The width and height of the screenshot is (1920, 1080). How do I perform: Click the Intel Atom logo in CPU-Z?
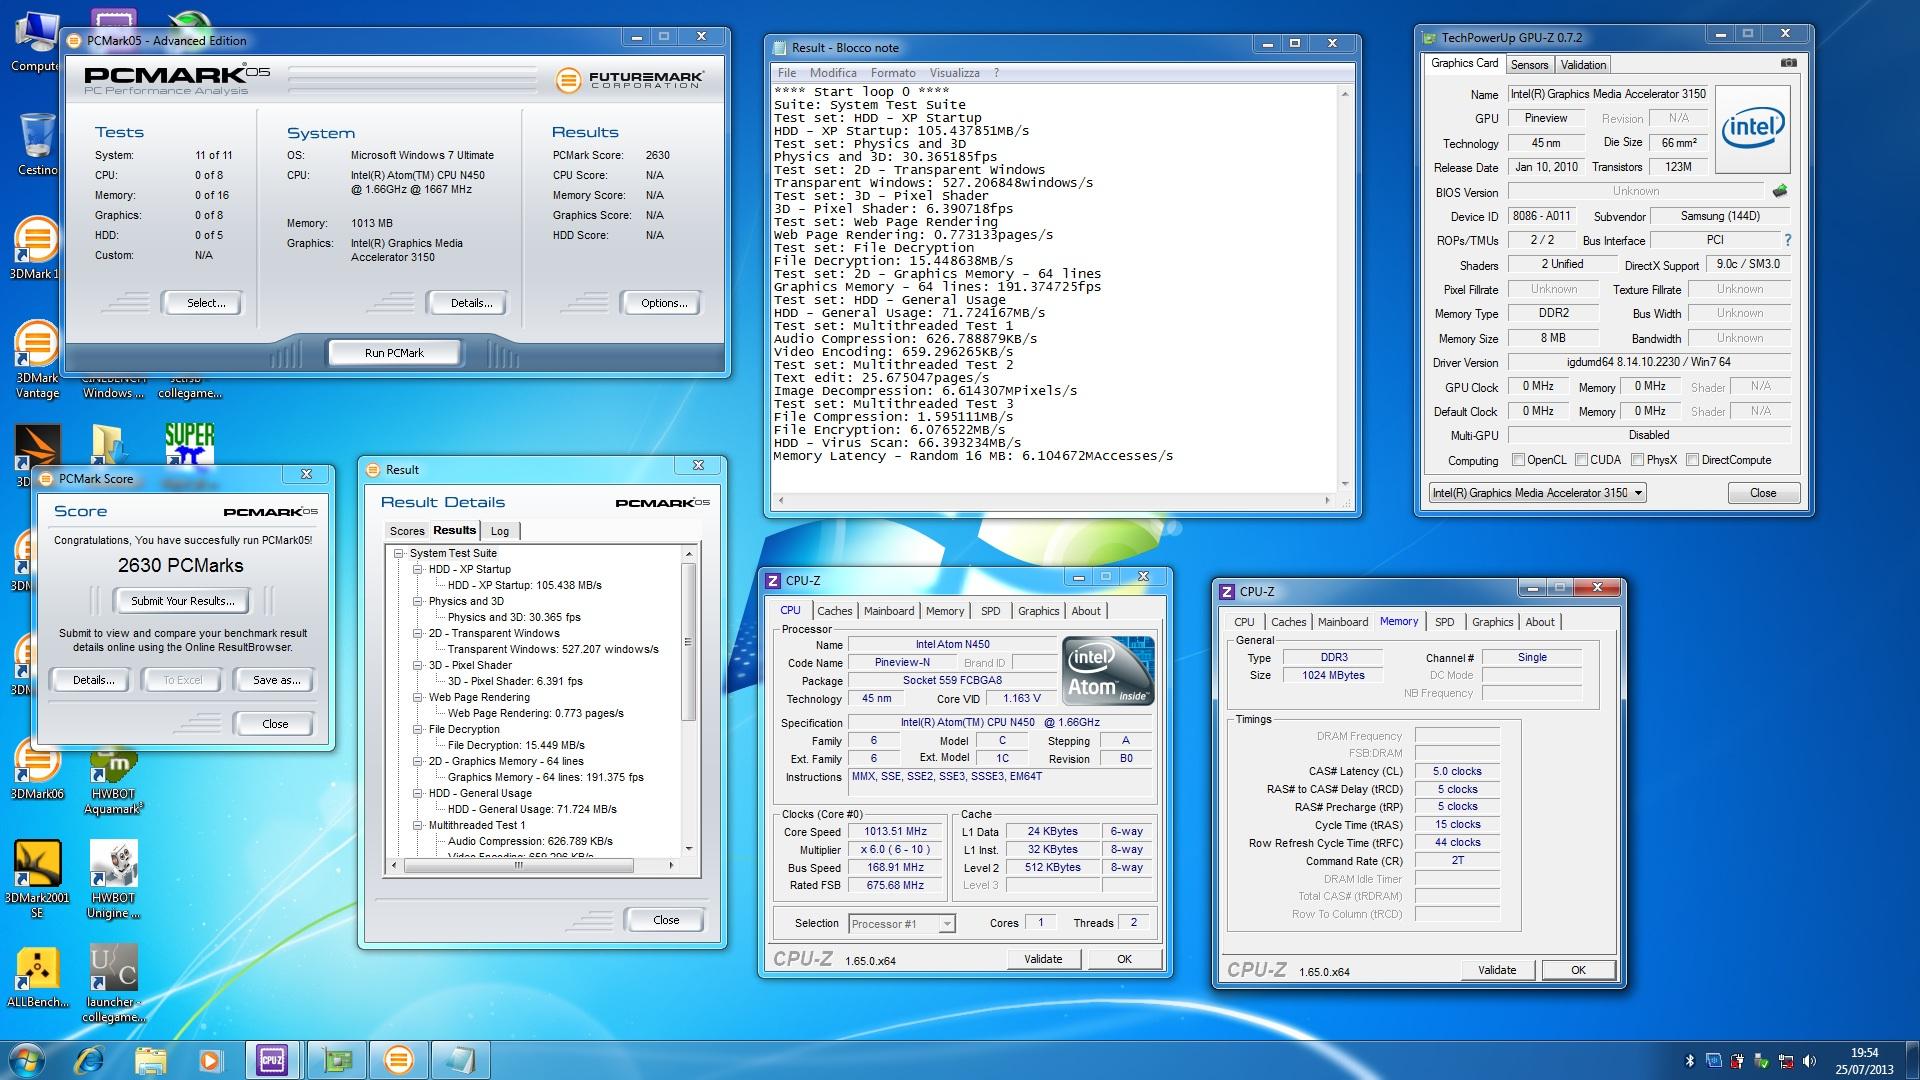(x=1108, y=671)
